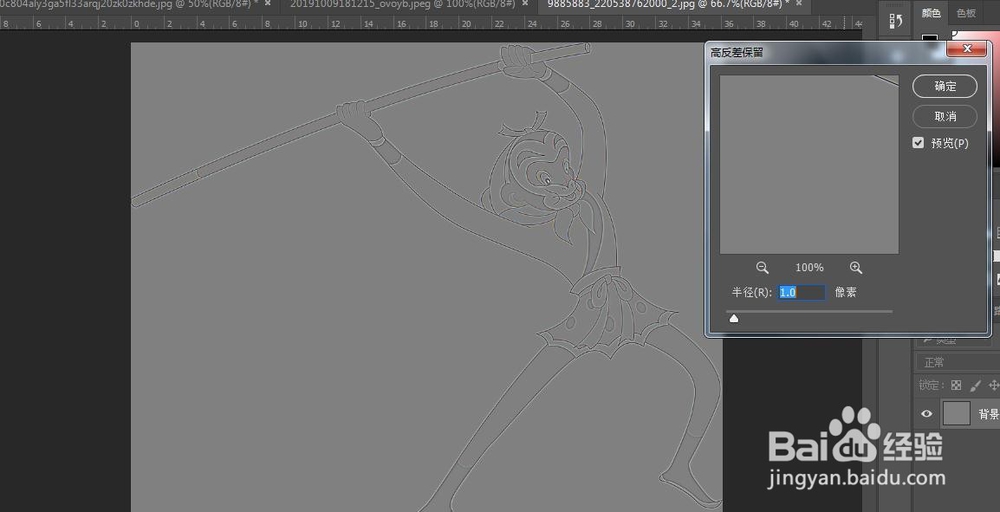Click the filter preview thumbnail area
The image size is (1000, 512).
(x=809, y=165)
